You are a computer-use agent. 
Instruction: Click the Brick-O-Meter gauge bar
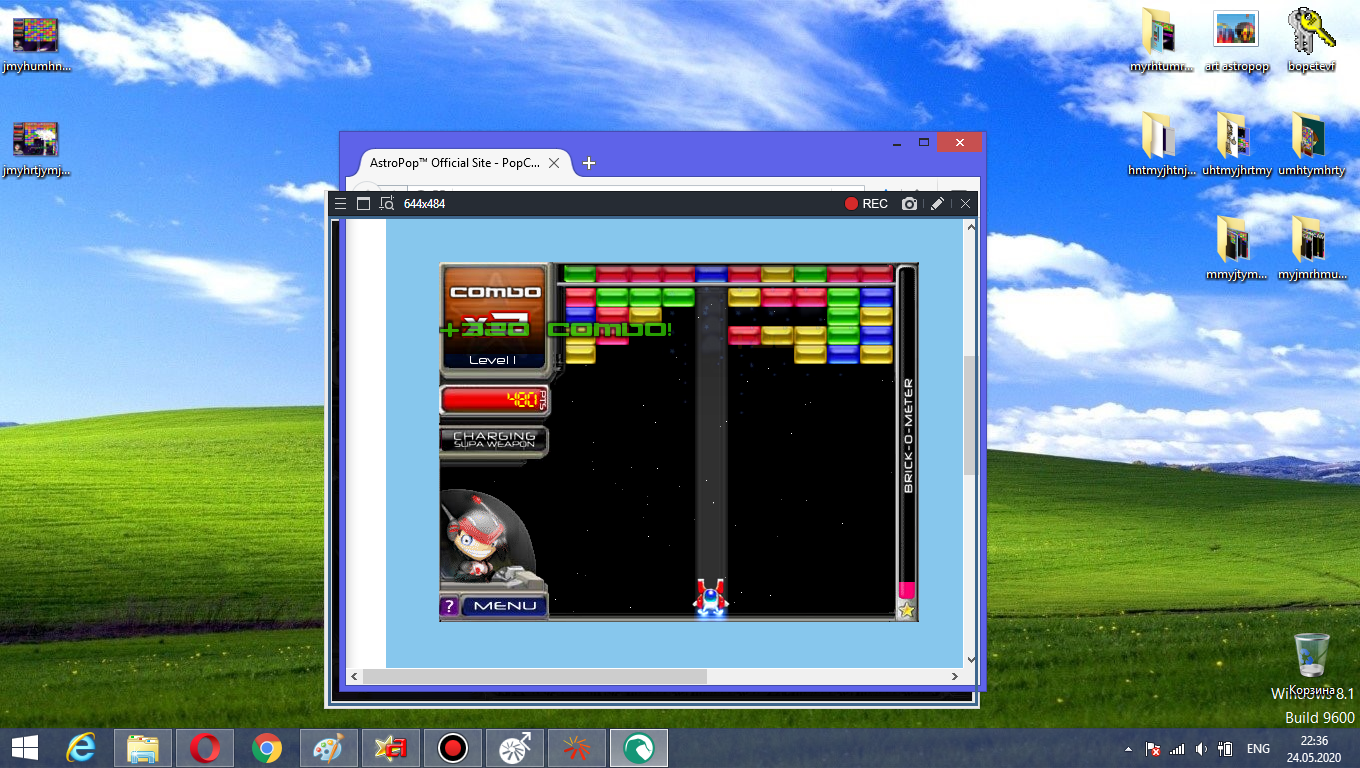[x=907, y=432]
